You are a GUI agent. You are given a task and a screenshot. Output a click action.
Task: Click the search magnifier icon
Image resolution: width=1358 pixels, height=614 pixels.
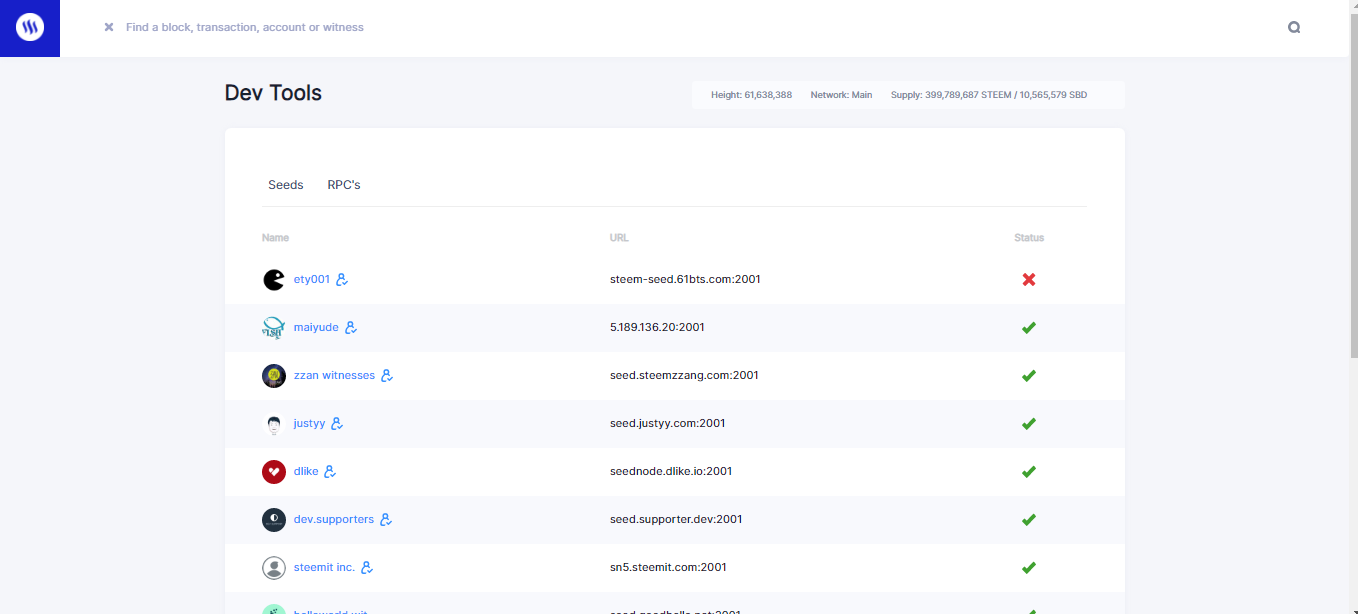click(1294, 28)
